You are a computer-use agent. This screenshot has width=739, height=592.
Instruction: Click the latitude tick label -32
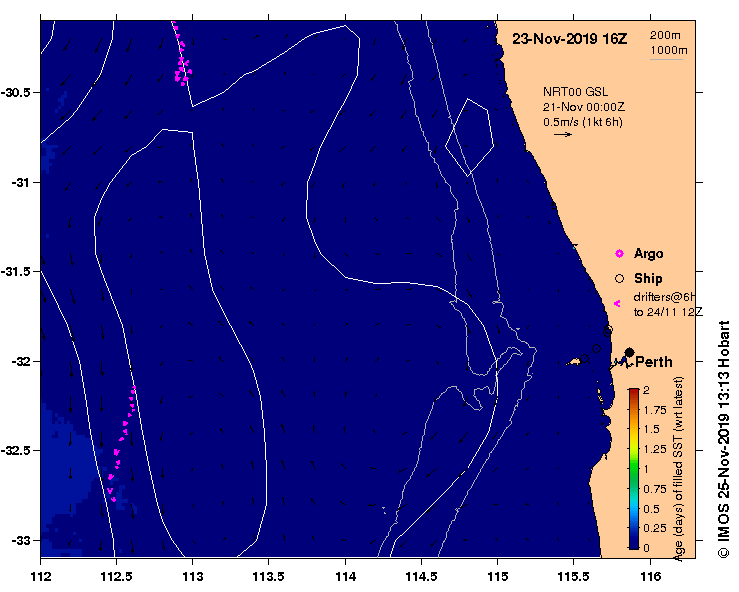[x=20, y=361]
